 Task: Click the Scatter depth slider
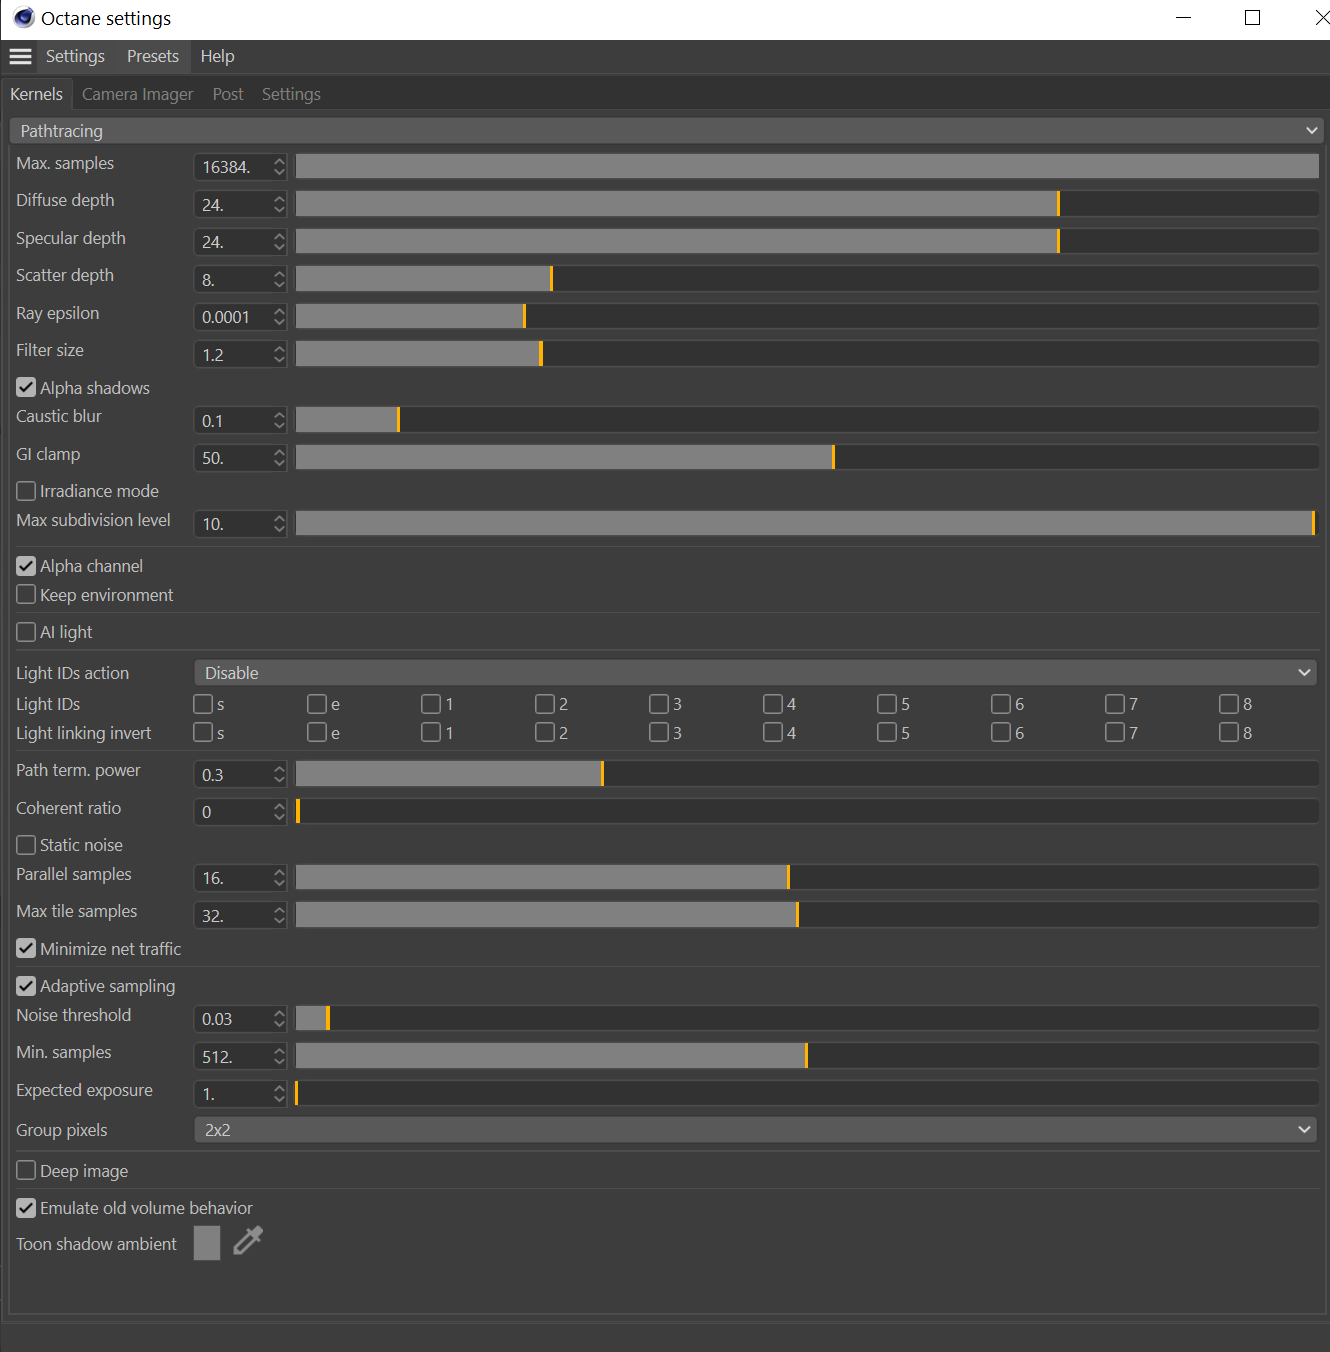pos(807,279)
